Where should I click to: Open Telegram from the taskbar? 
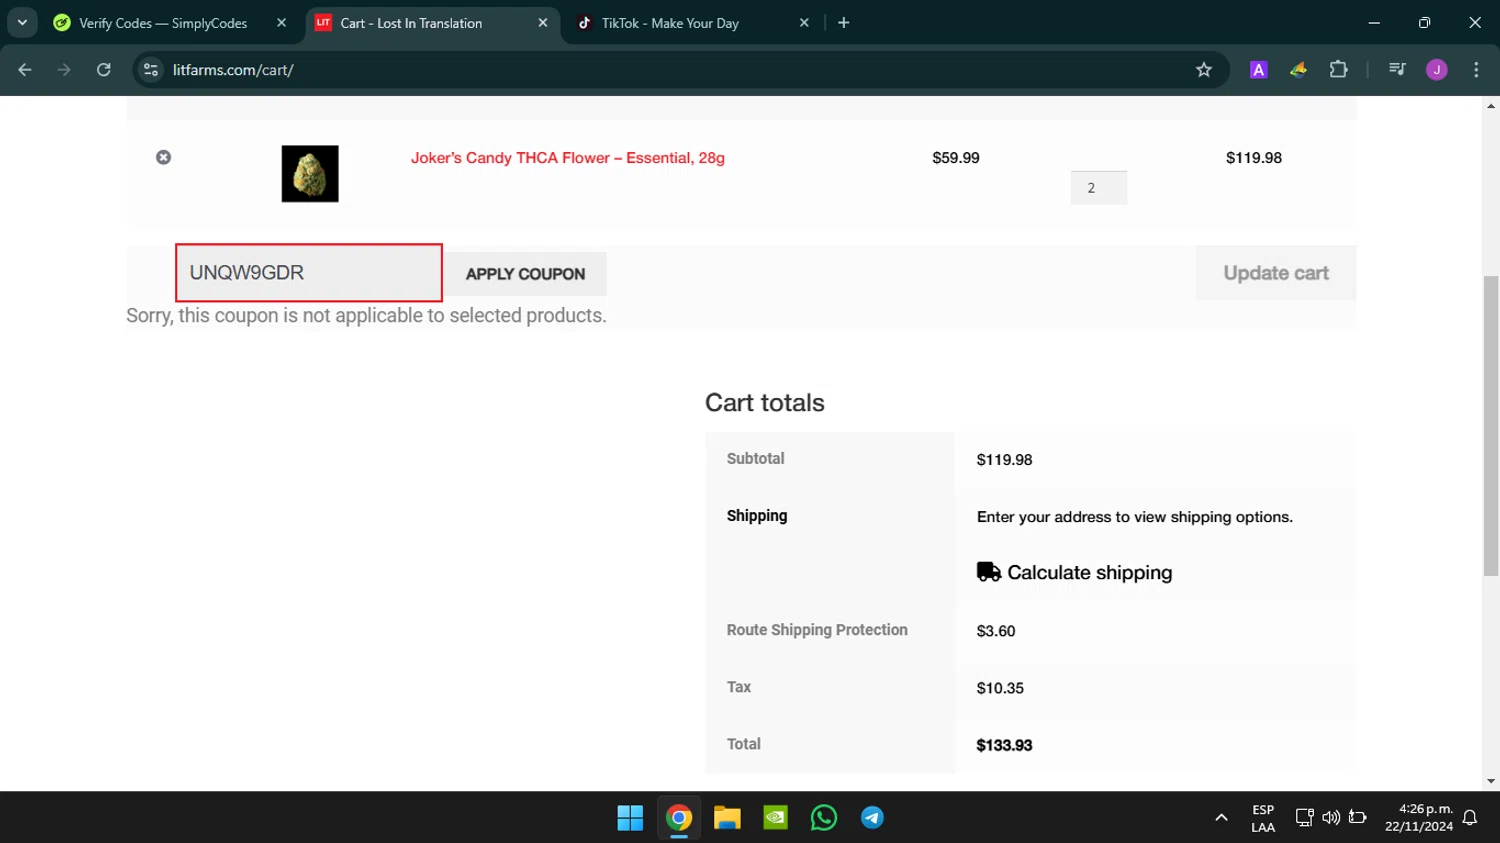[872, 818]
